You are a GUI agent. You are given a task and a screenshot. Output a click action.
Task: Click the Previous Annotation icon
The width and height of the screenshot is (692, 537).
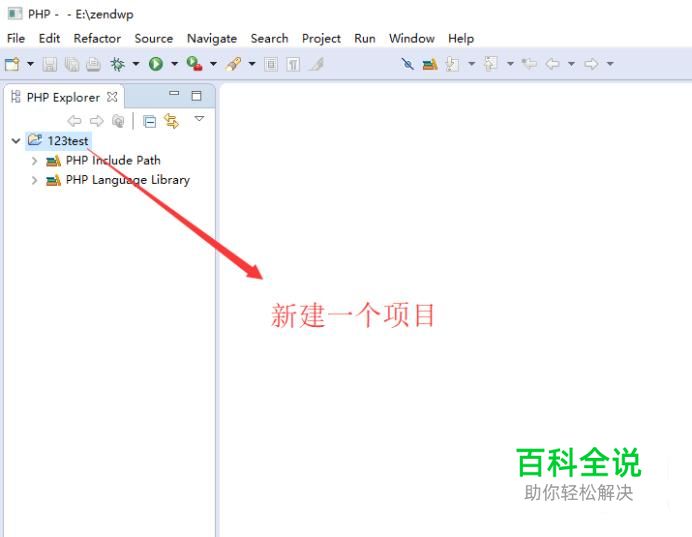point(491,64)
